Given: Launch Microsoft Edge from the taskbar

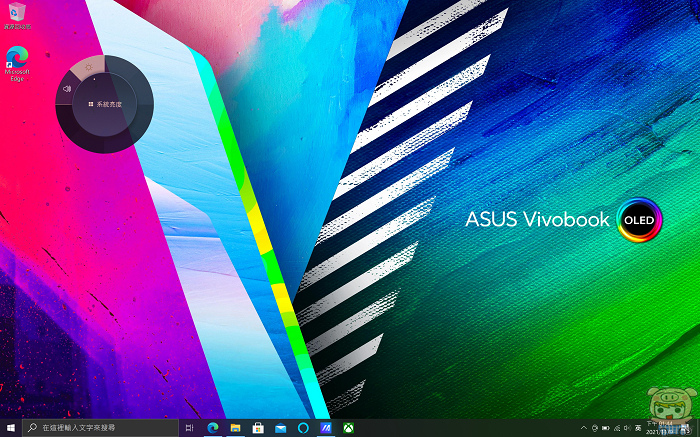Looking at the screenshot, I should coord(213,428).
